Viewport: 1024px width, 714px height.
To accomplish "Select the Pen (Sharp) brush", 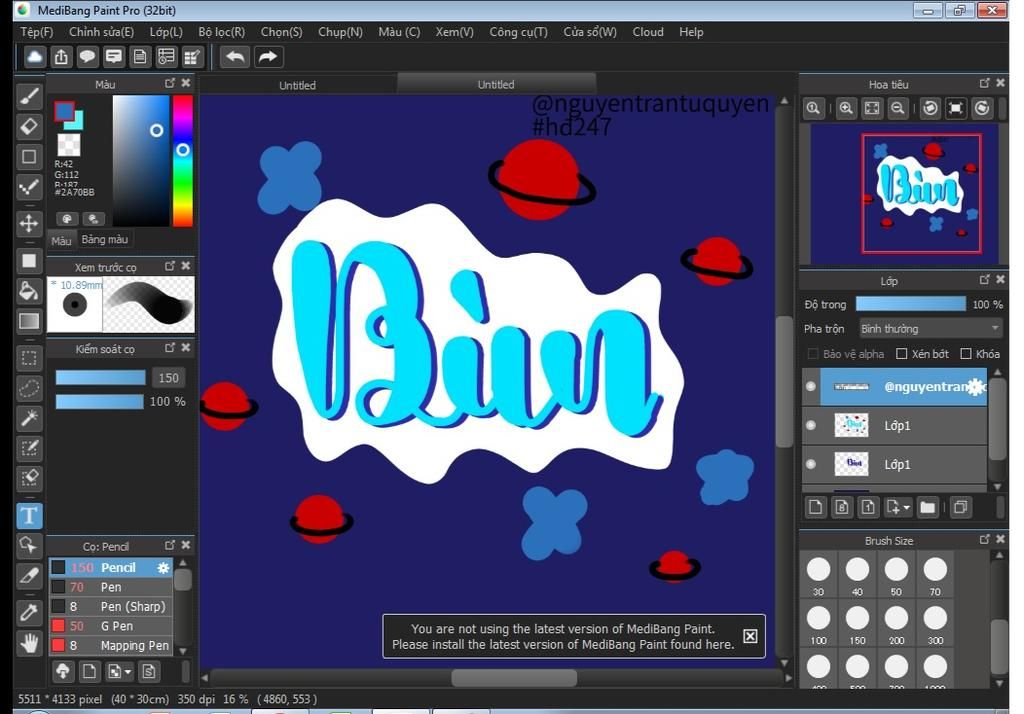I will 111,606.
